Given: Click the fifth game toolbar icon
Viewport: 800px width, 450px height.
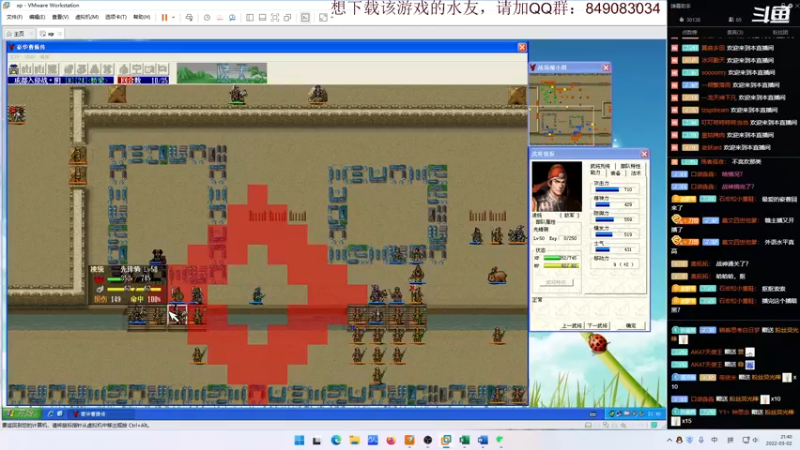Looking at the screenshot, I should 69,69.
